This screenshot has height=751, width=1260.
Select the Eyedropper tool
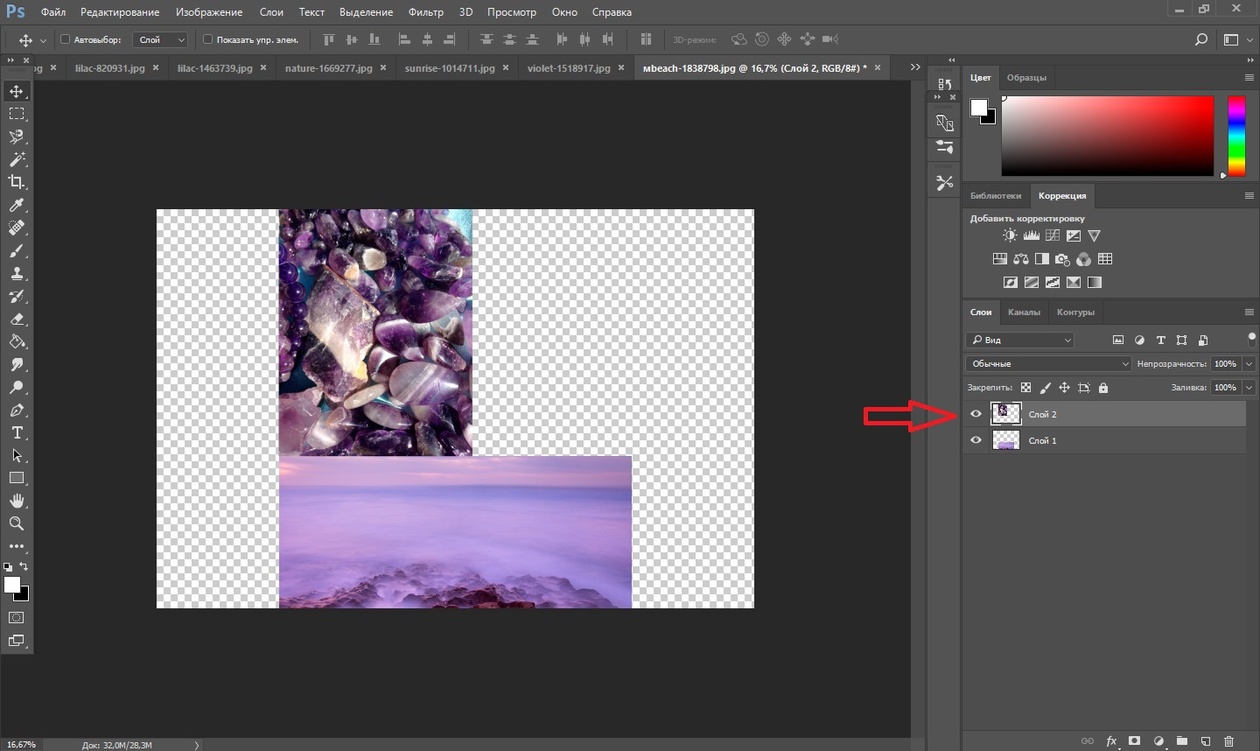(16, 205)
